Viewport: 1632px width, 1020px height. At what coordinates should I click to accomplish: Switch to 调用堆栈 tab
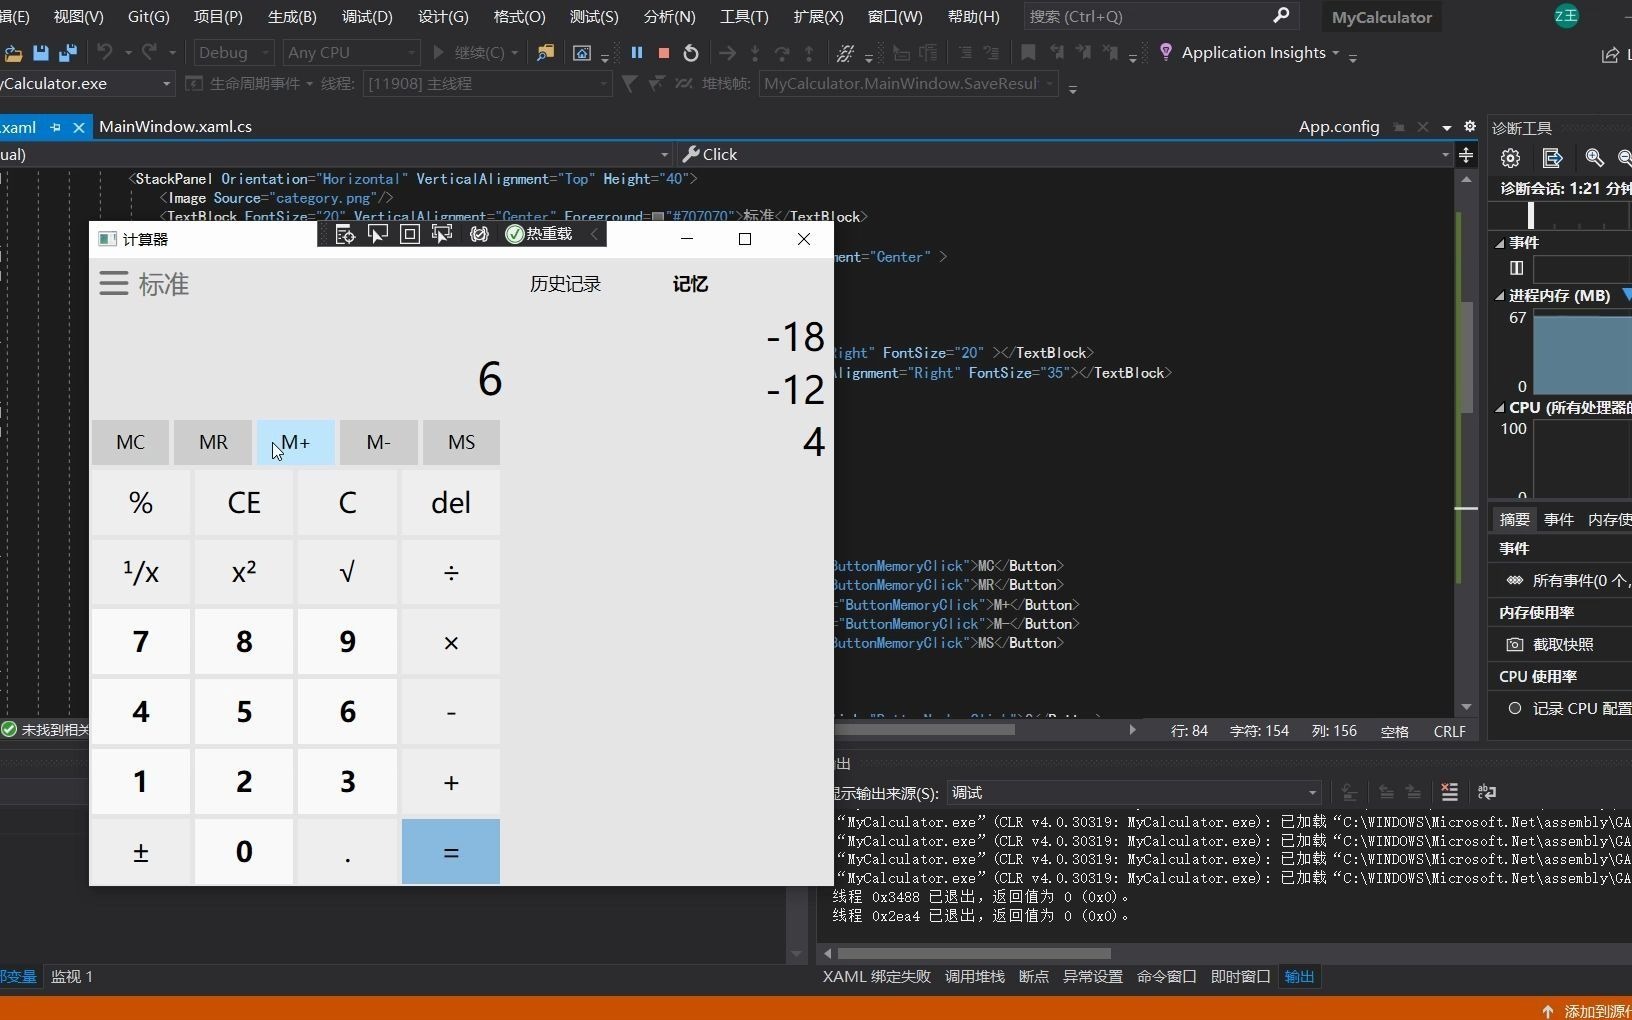(974, 977)
